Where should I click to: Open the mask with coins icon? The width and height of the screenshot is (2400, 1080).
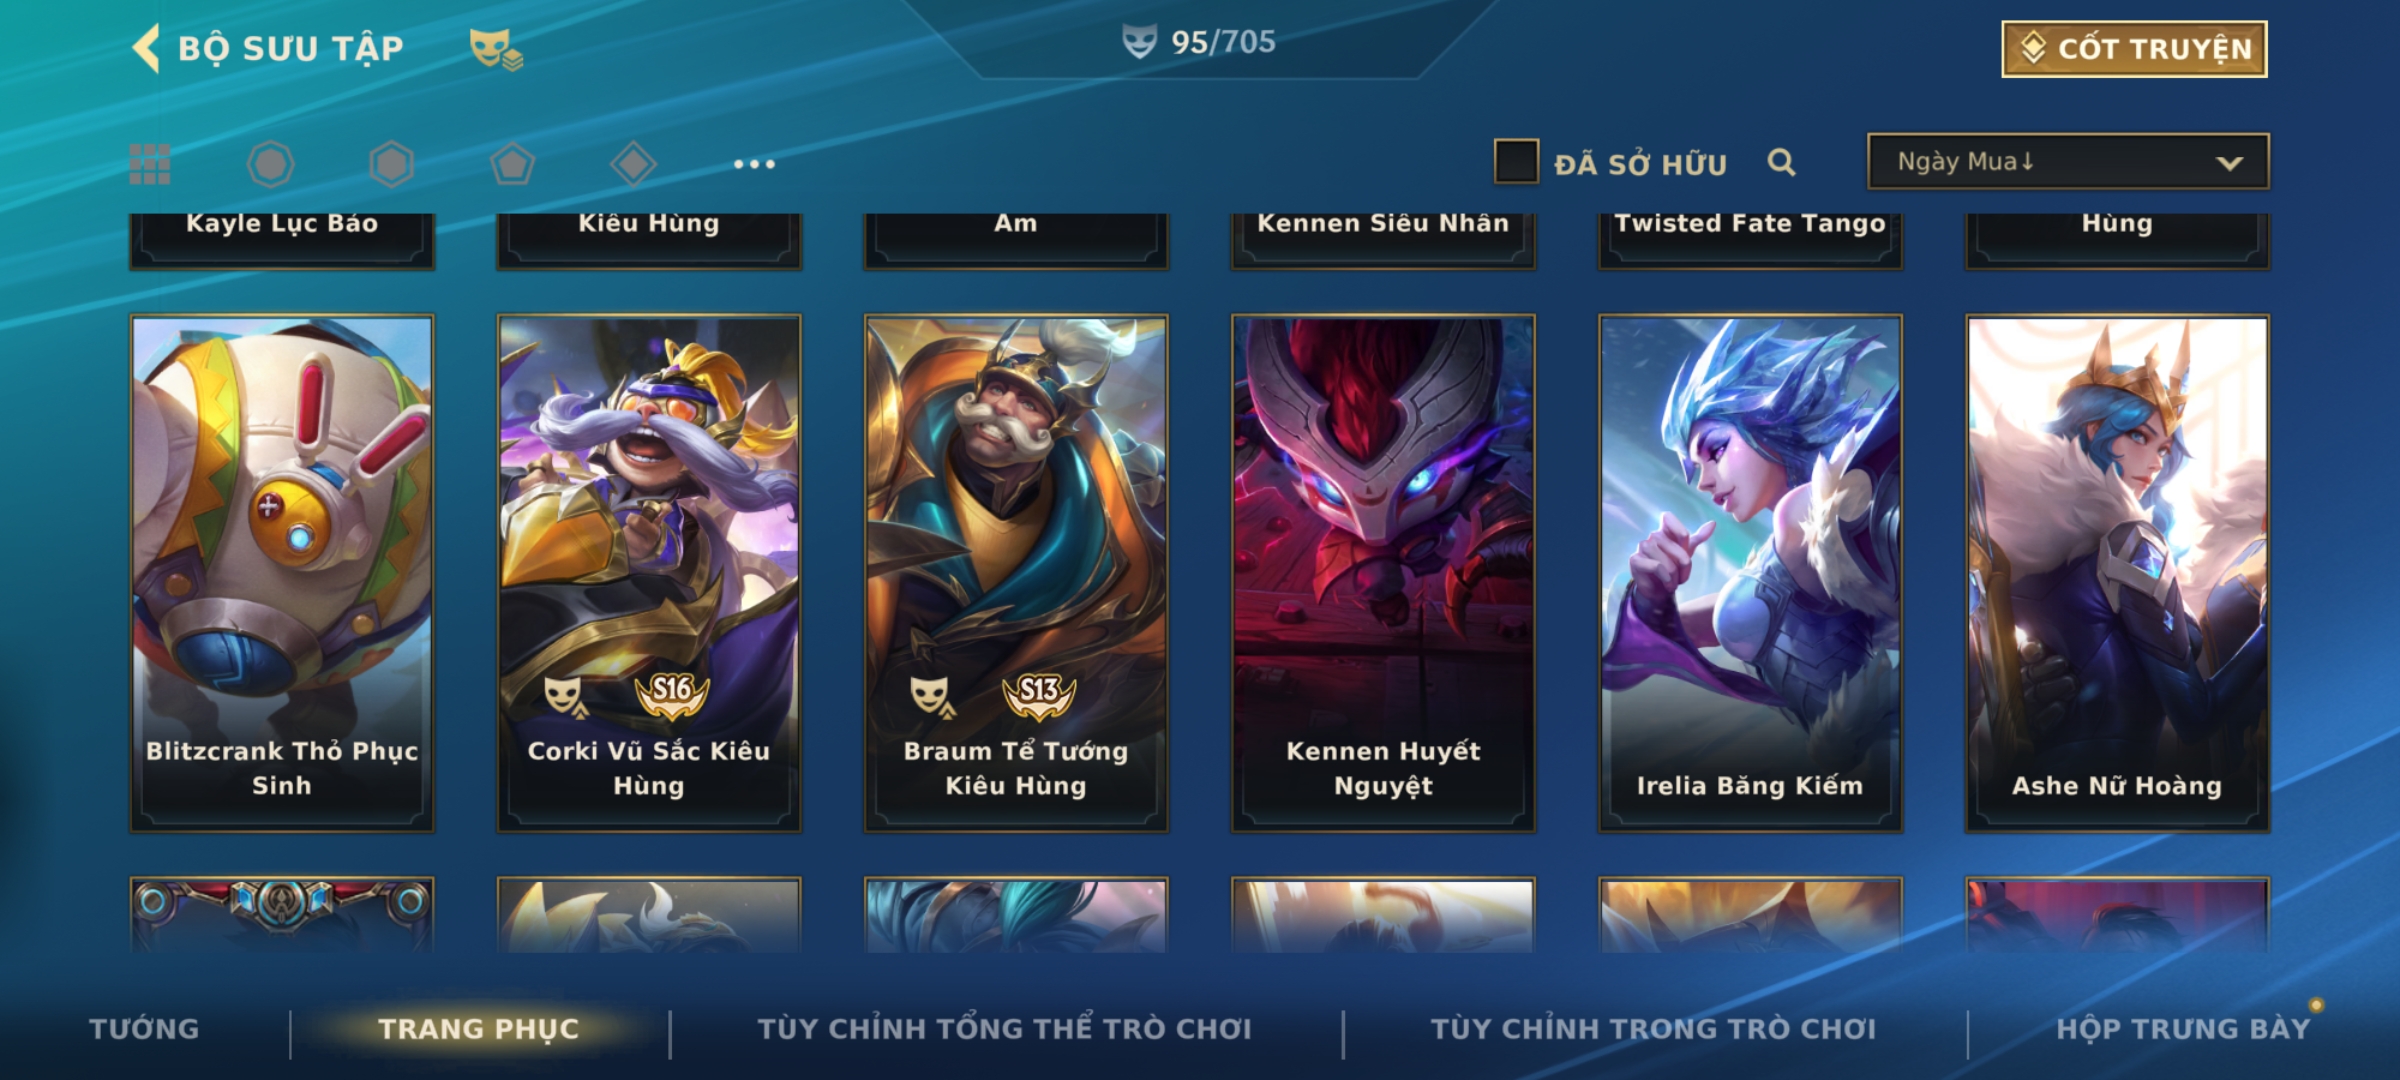(497, 49)
